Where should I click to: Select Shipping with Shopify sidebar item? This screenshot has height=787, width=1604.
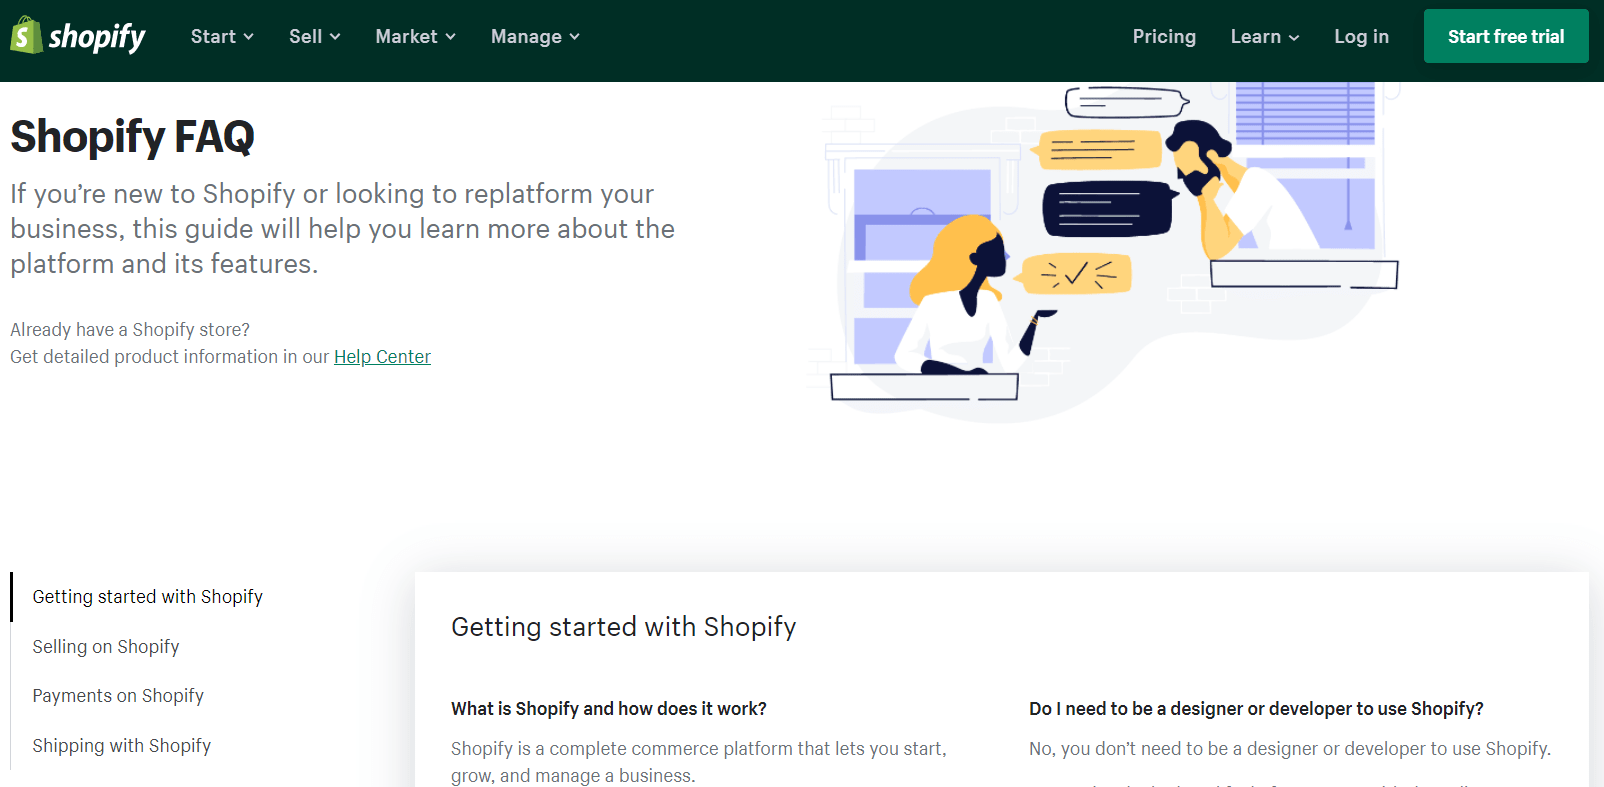coord(122,746)
